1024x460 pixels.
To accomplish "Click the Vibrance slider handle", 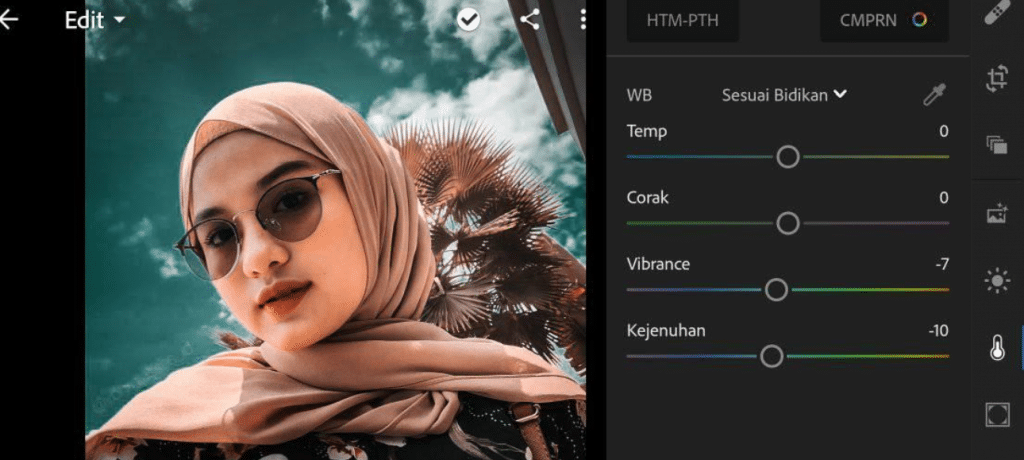I will 776,290.
